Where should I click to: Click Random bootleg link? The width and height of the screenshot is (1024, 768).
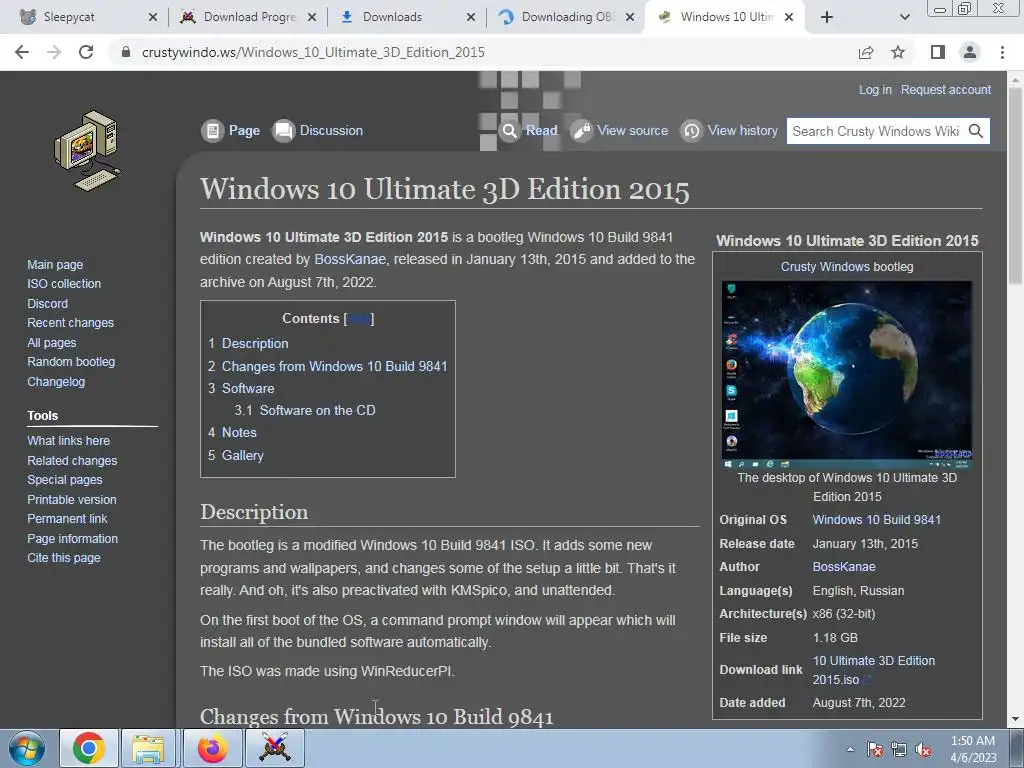click(x=71, y=362)
